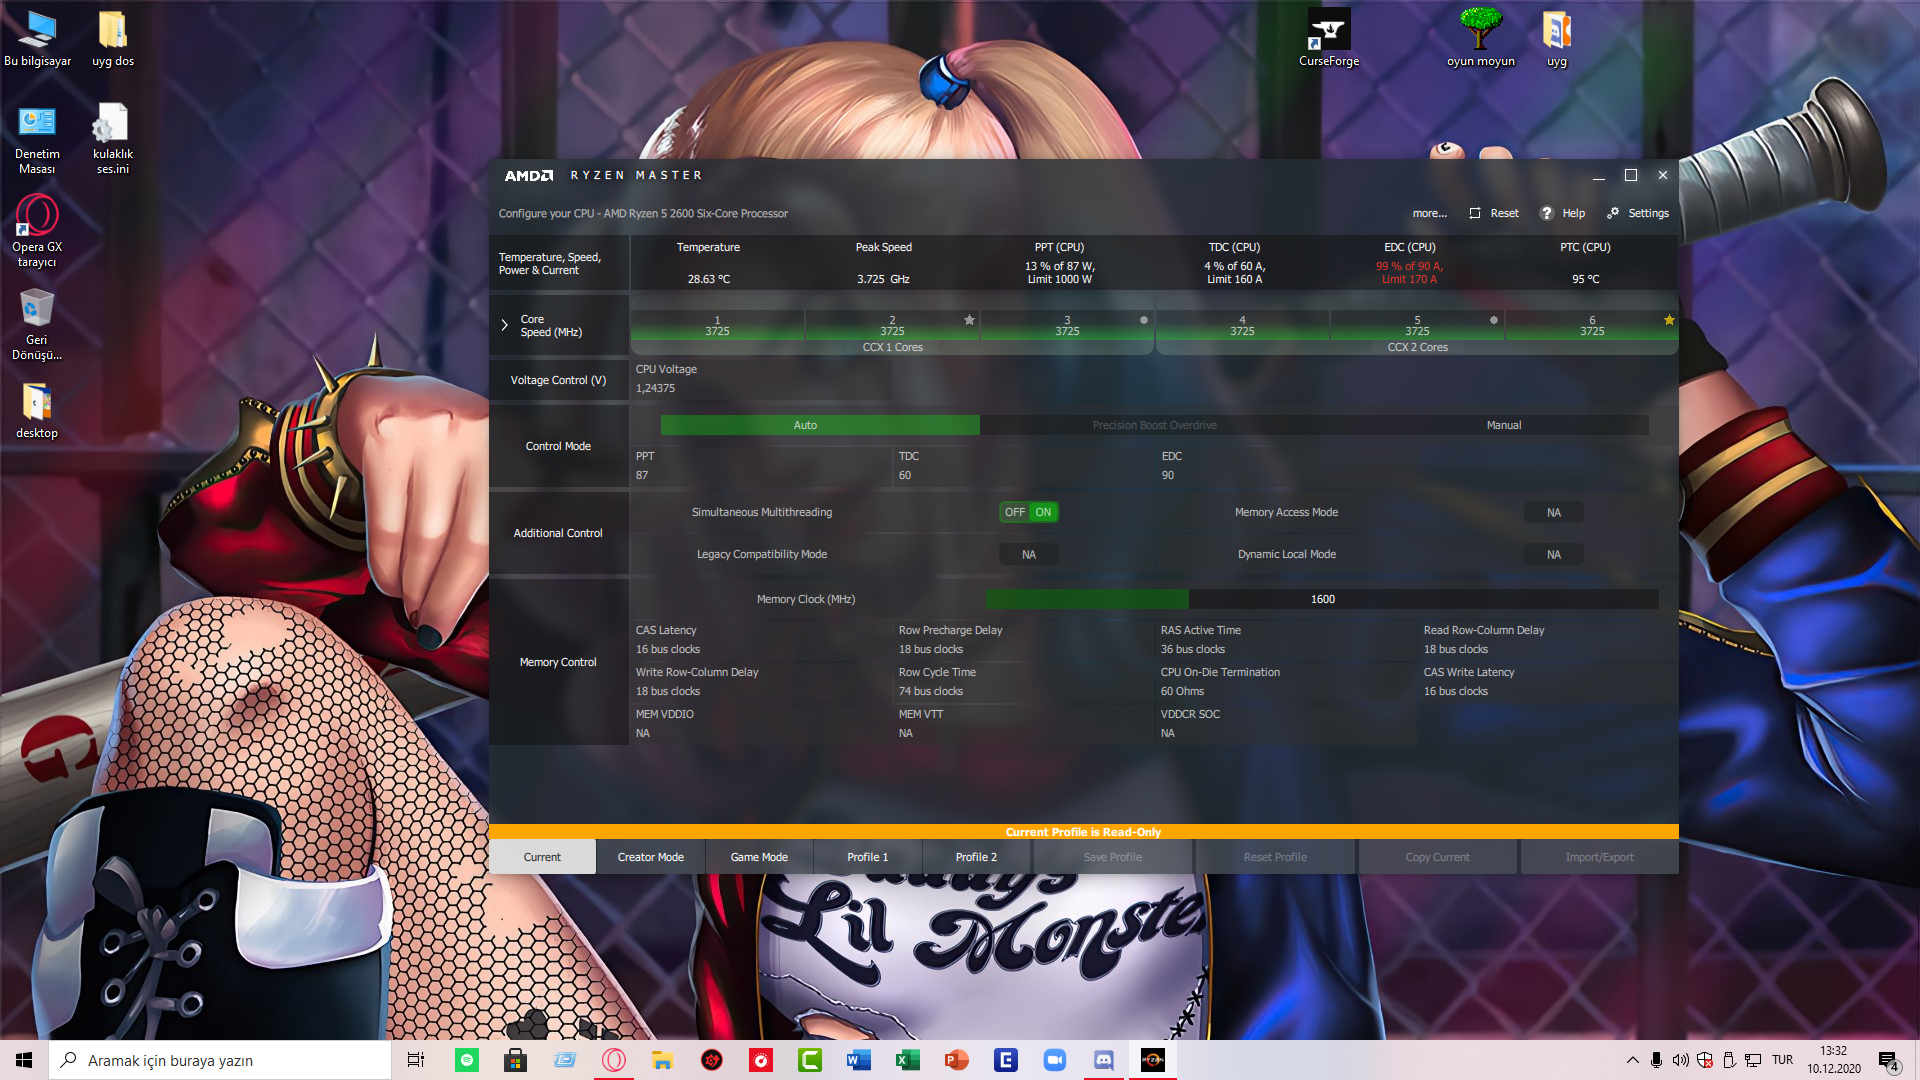This screenshot has width=1920, height=1080.
Task: Open Settings gear in Ryzen Master
Action: 1613,213
